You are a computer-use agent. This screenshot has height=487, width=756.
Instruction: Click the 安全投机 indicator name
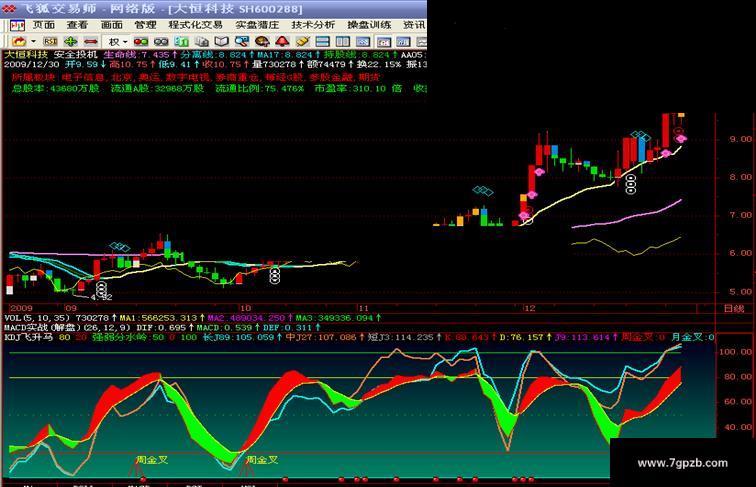pos(76,54)
